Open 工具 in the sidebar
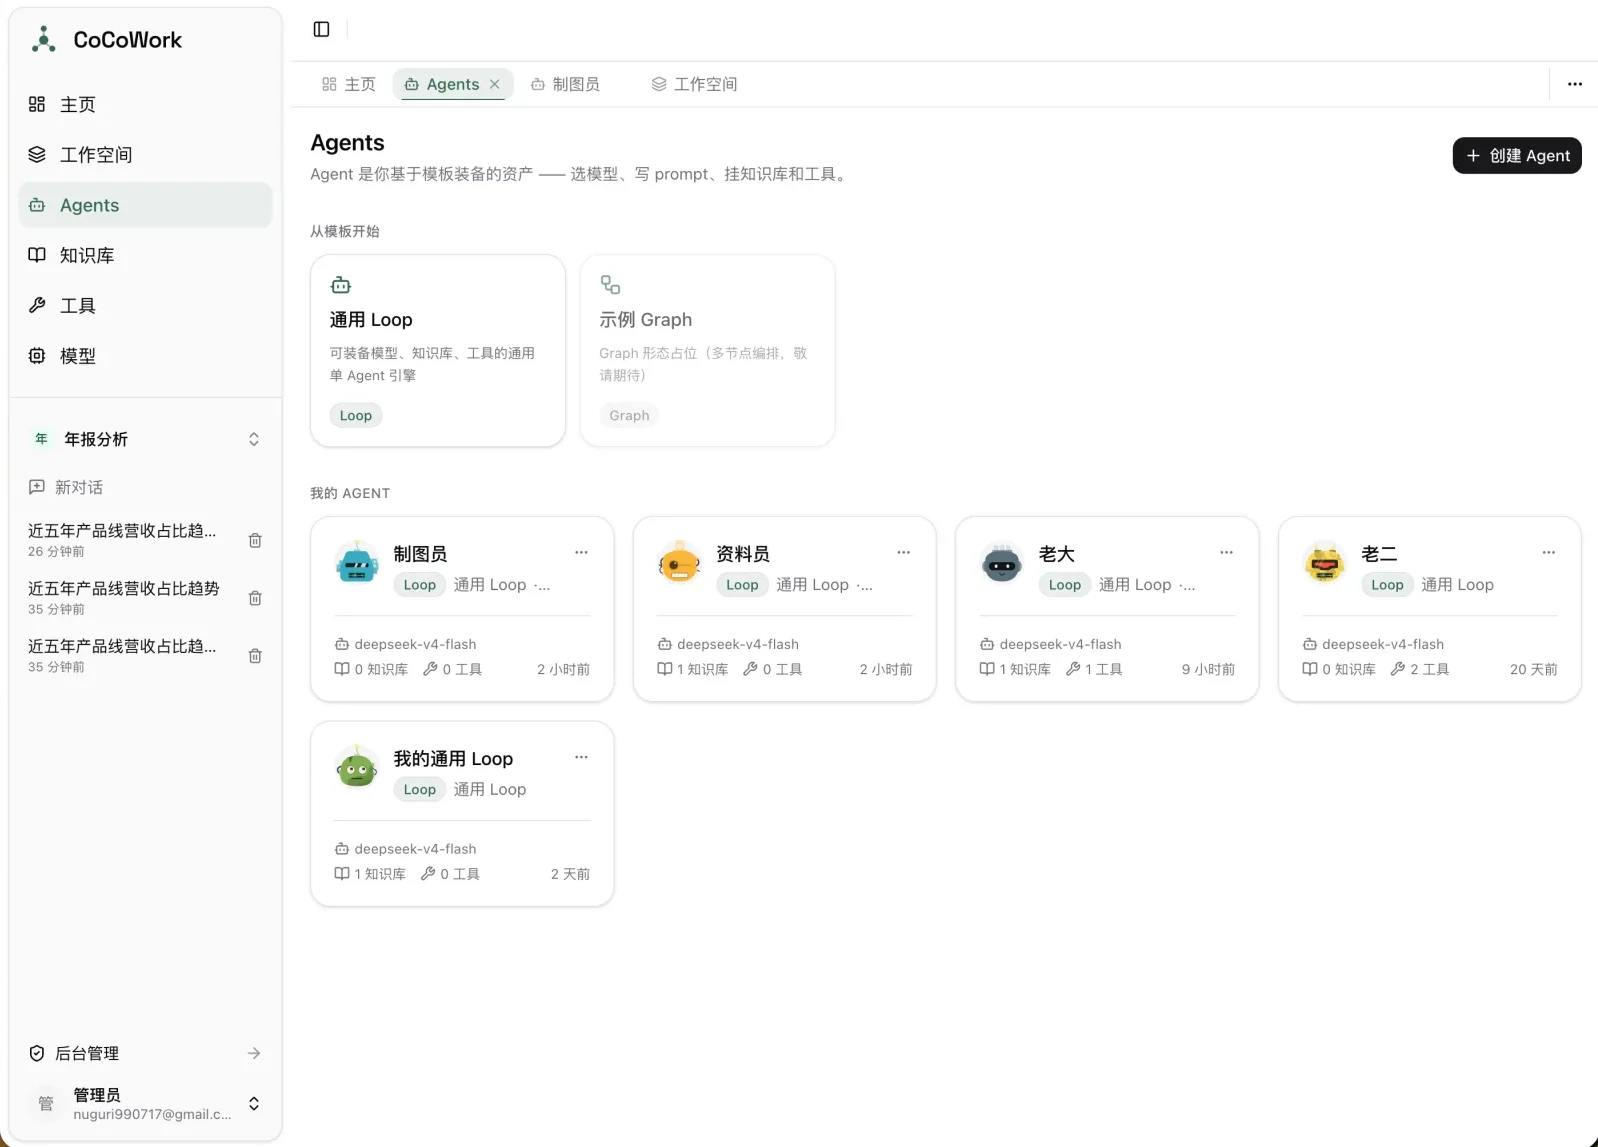The height and width of the screenshot is (1147, 1598). click(x=145, y=305)
